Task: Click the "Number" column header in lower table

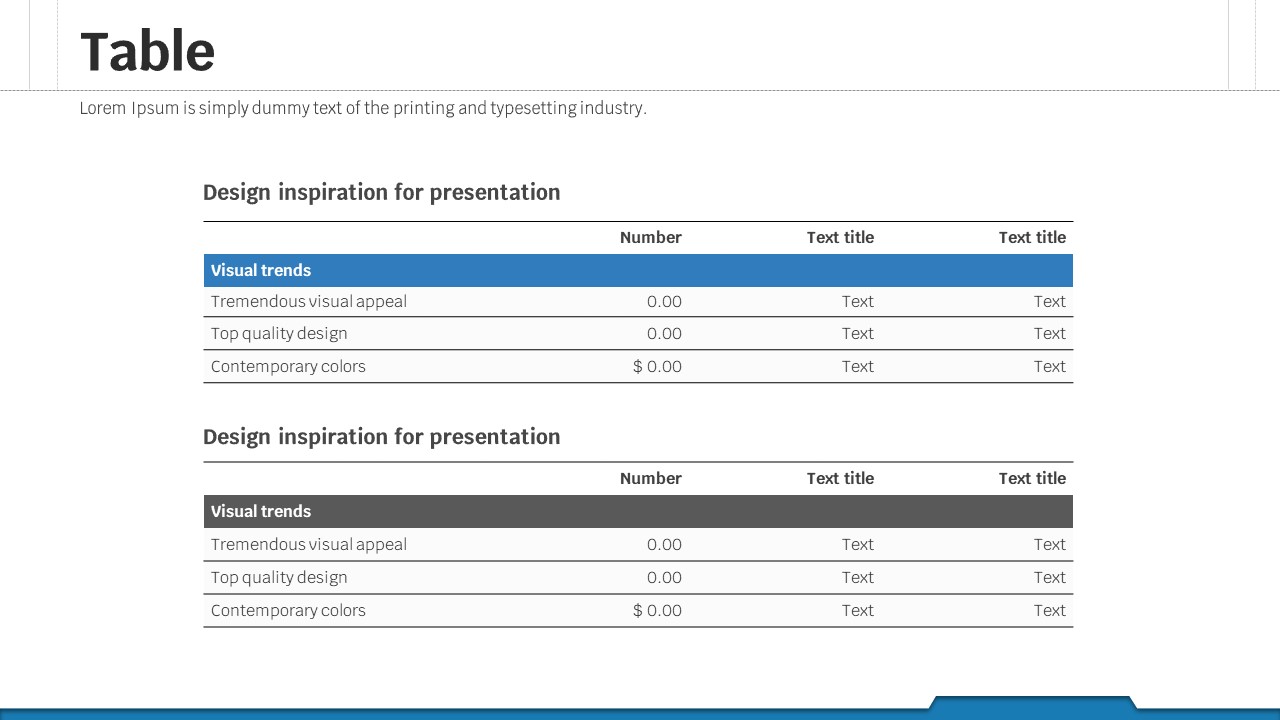Action: [650, 478]
